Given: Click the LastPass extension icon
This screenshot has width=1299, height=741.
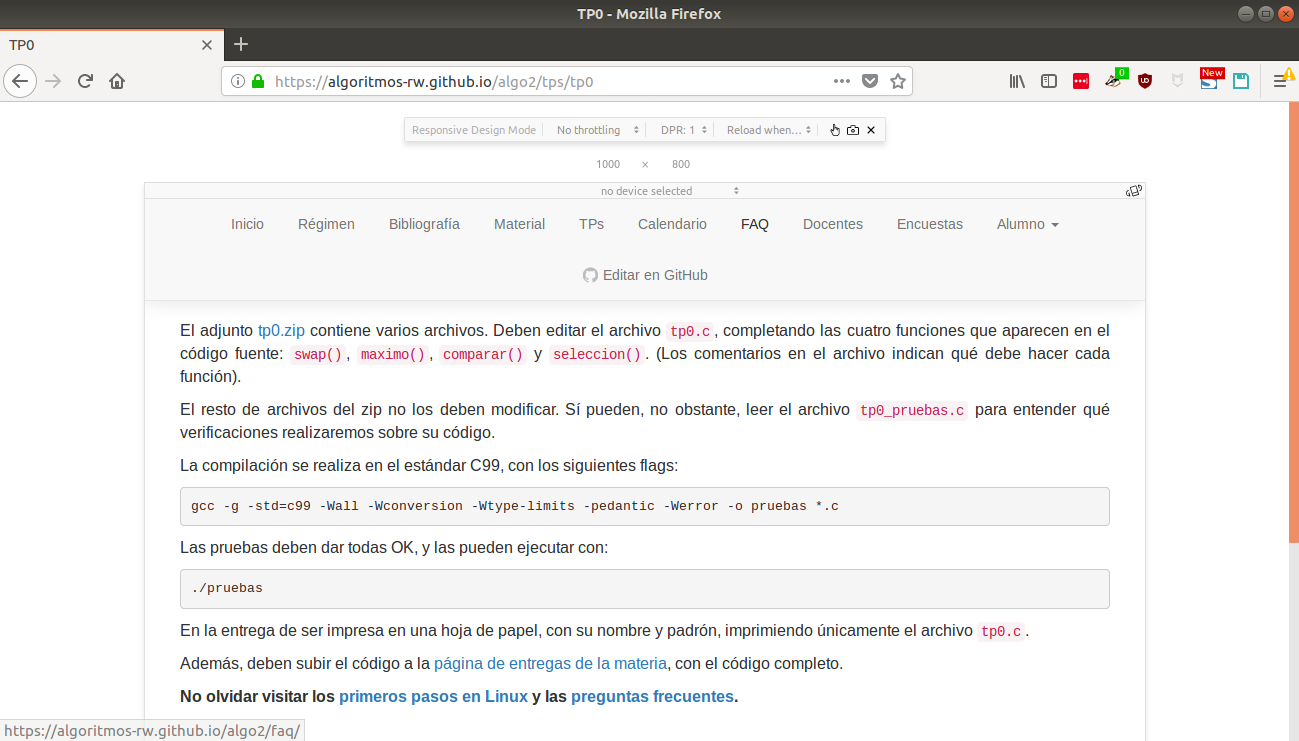Looking at the screenshot, I should click(x=1080, y=81).
